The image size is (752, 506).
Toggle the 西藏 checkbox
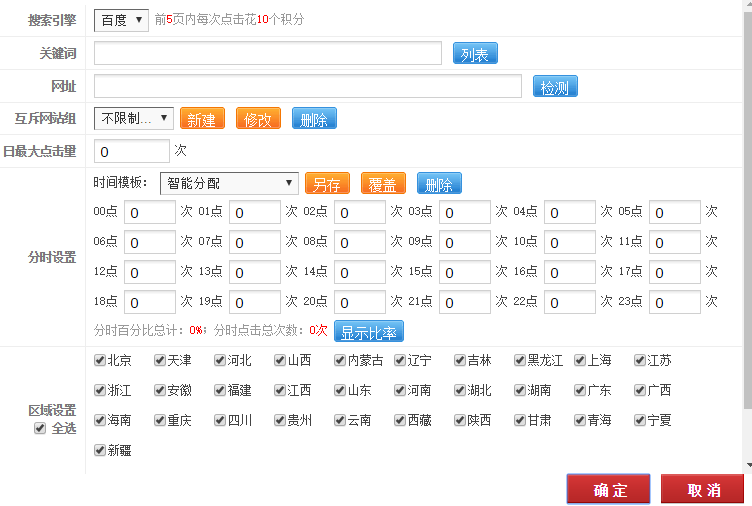click(400, 421)
